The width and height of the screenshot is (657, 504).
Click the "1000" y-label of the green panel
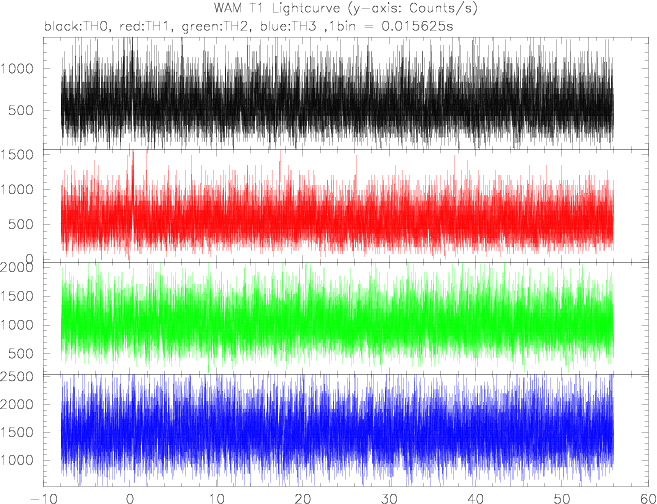(16, 325)
